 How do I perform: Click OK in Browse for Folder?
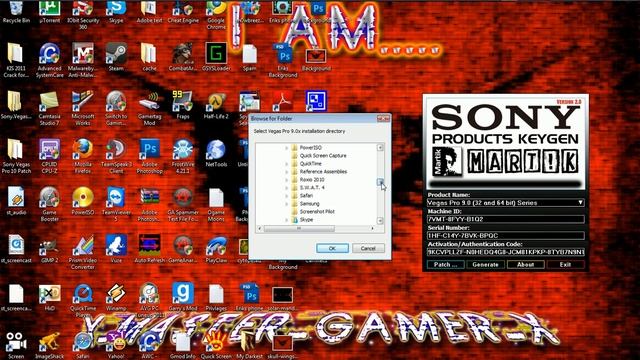click(332, 248)
